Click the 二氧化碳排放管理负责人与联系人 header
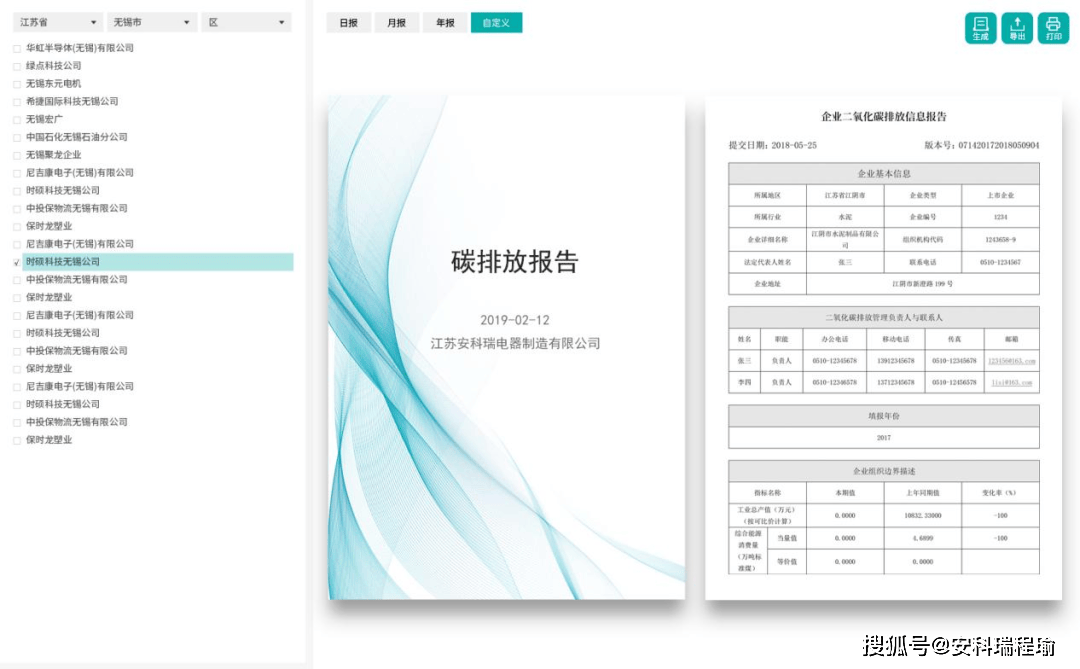The image size is (1080, 669). (884, 318)
